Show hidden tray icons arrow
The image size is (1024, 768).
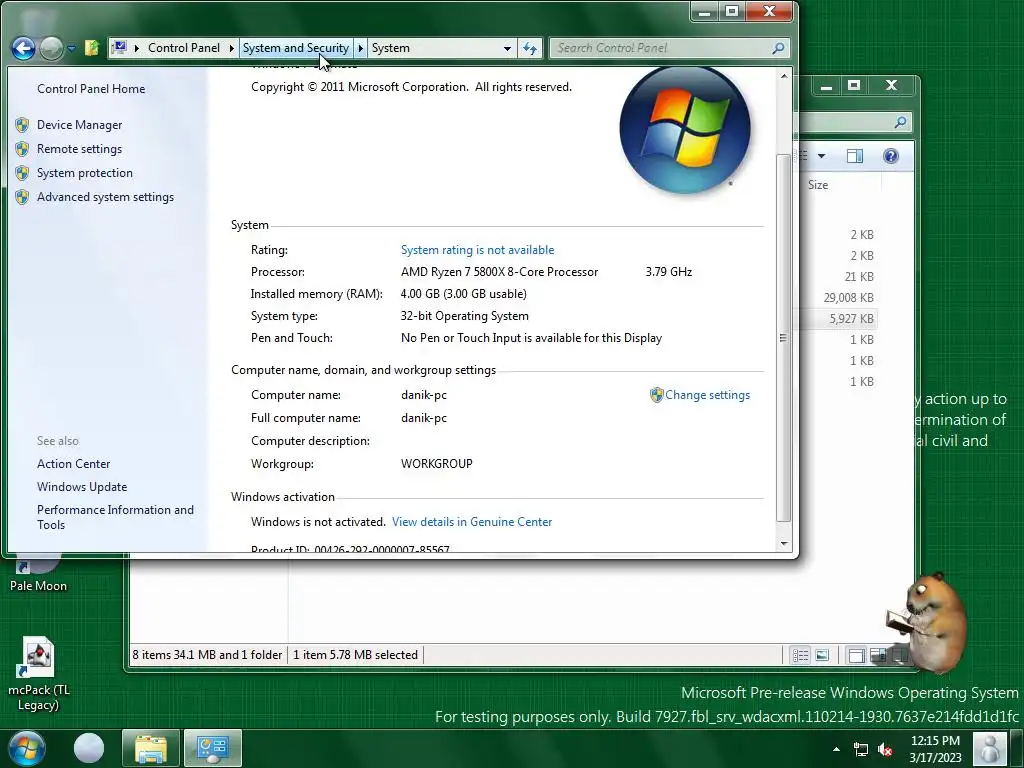click(x=837, y=749)
